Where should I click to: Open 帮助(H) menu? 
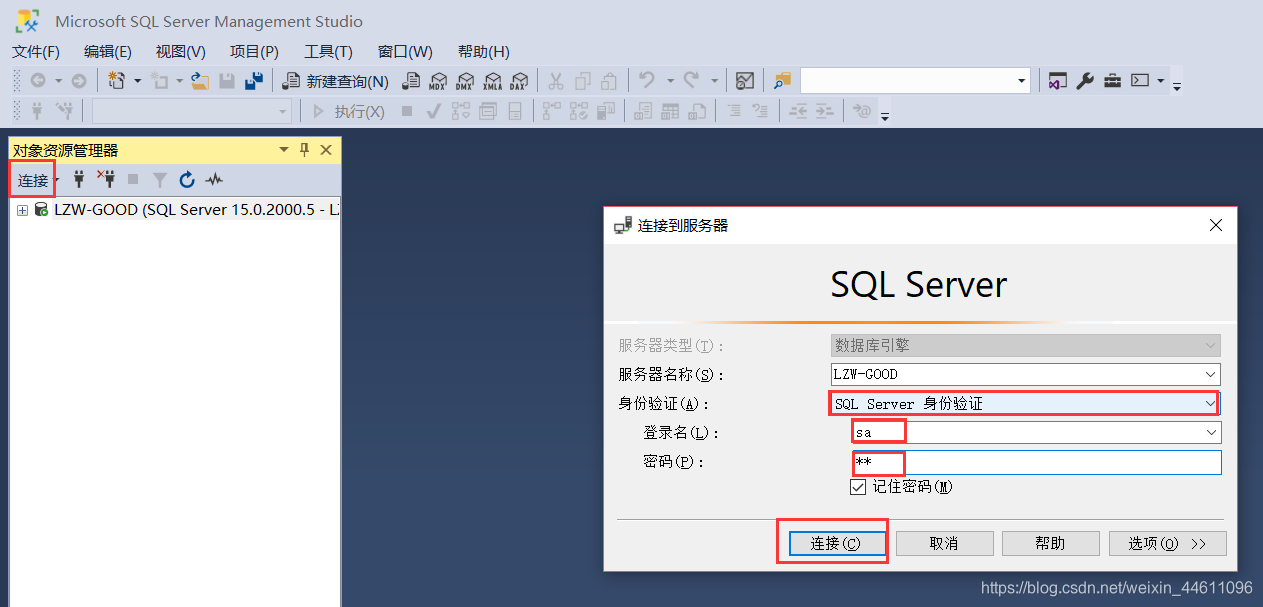[483, 52]
